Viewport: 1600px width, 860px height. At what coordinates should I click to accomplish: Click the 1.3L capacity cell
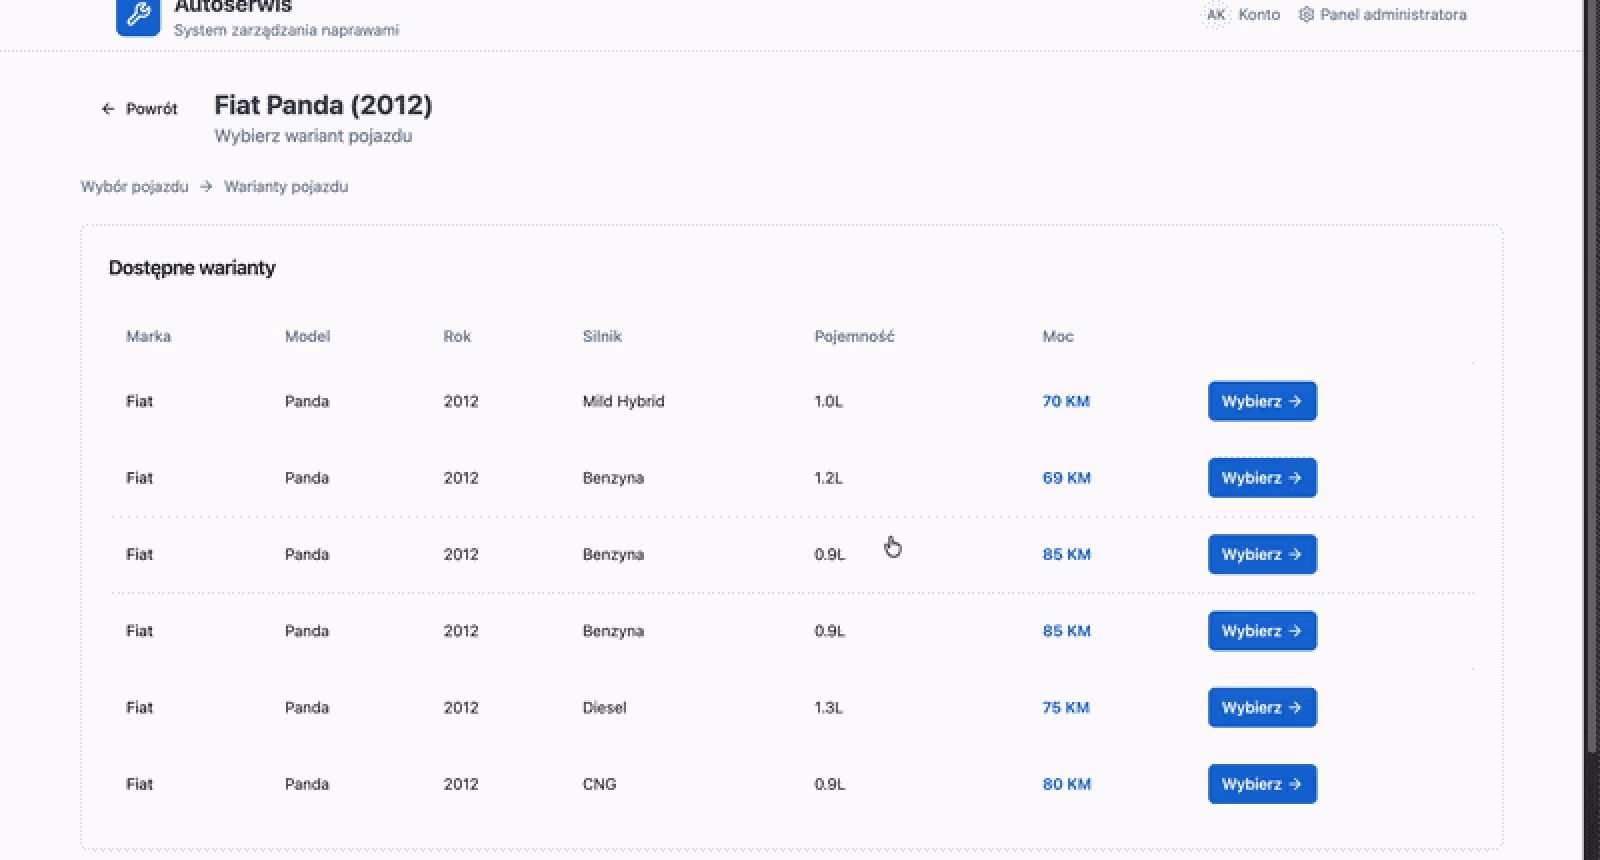tap(828, 707)
